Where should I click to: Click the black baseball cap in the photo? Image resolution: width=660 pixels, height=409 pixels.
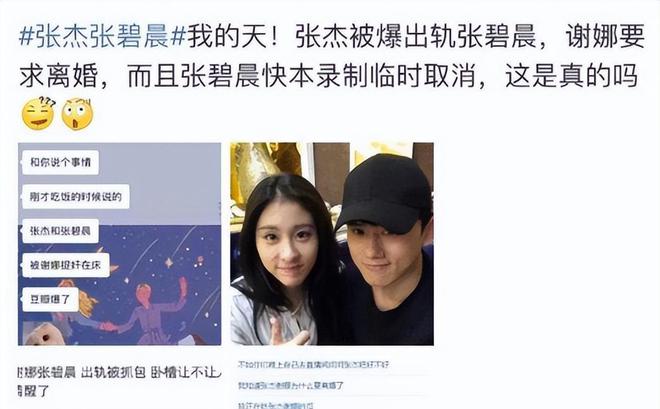[x=384, y=194]
